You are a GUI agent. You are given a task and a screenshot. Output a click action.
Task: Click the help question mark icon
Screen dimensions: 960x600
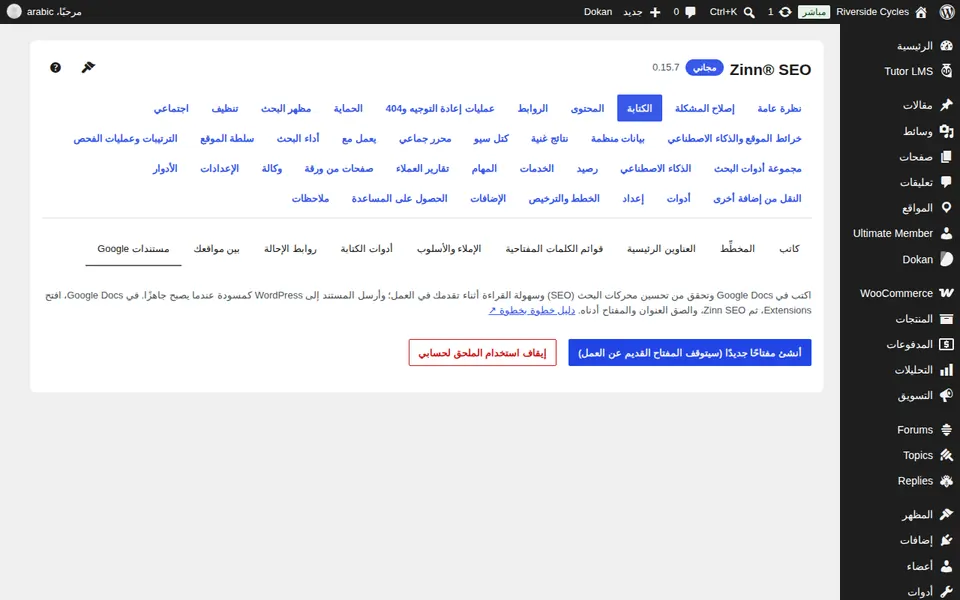(x=55, y=67)
